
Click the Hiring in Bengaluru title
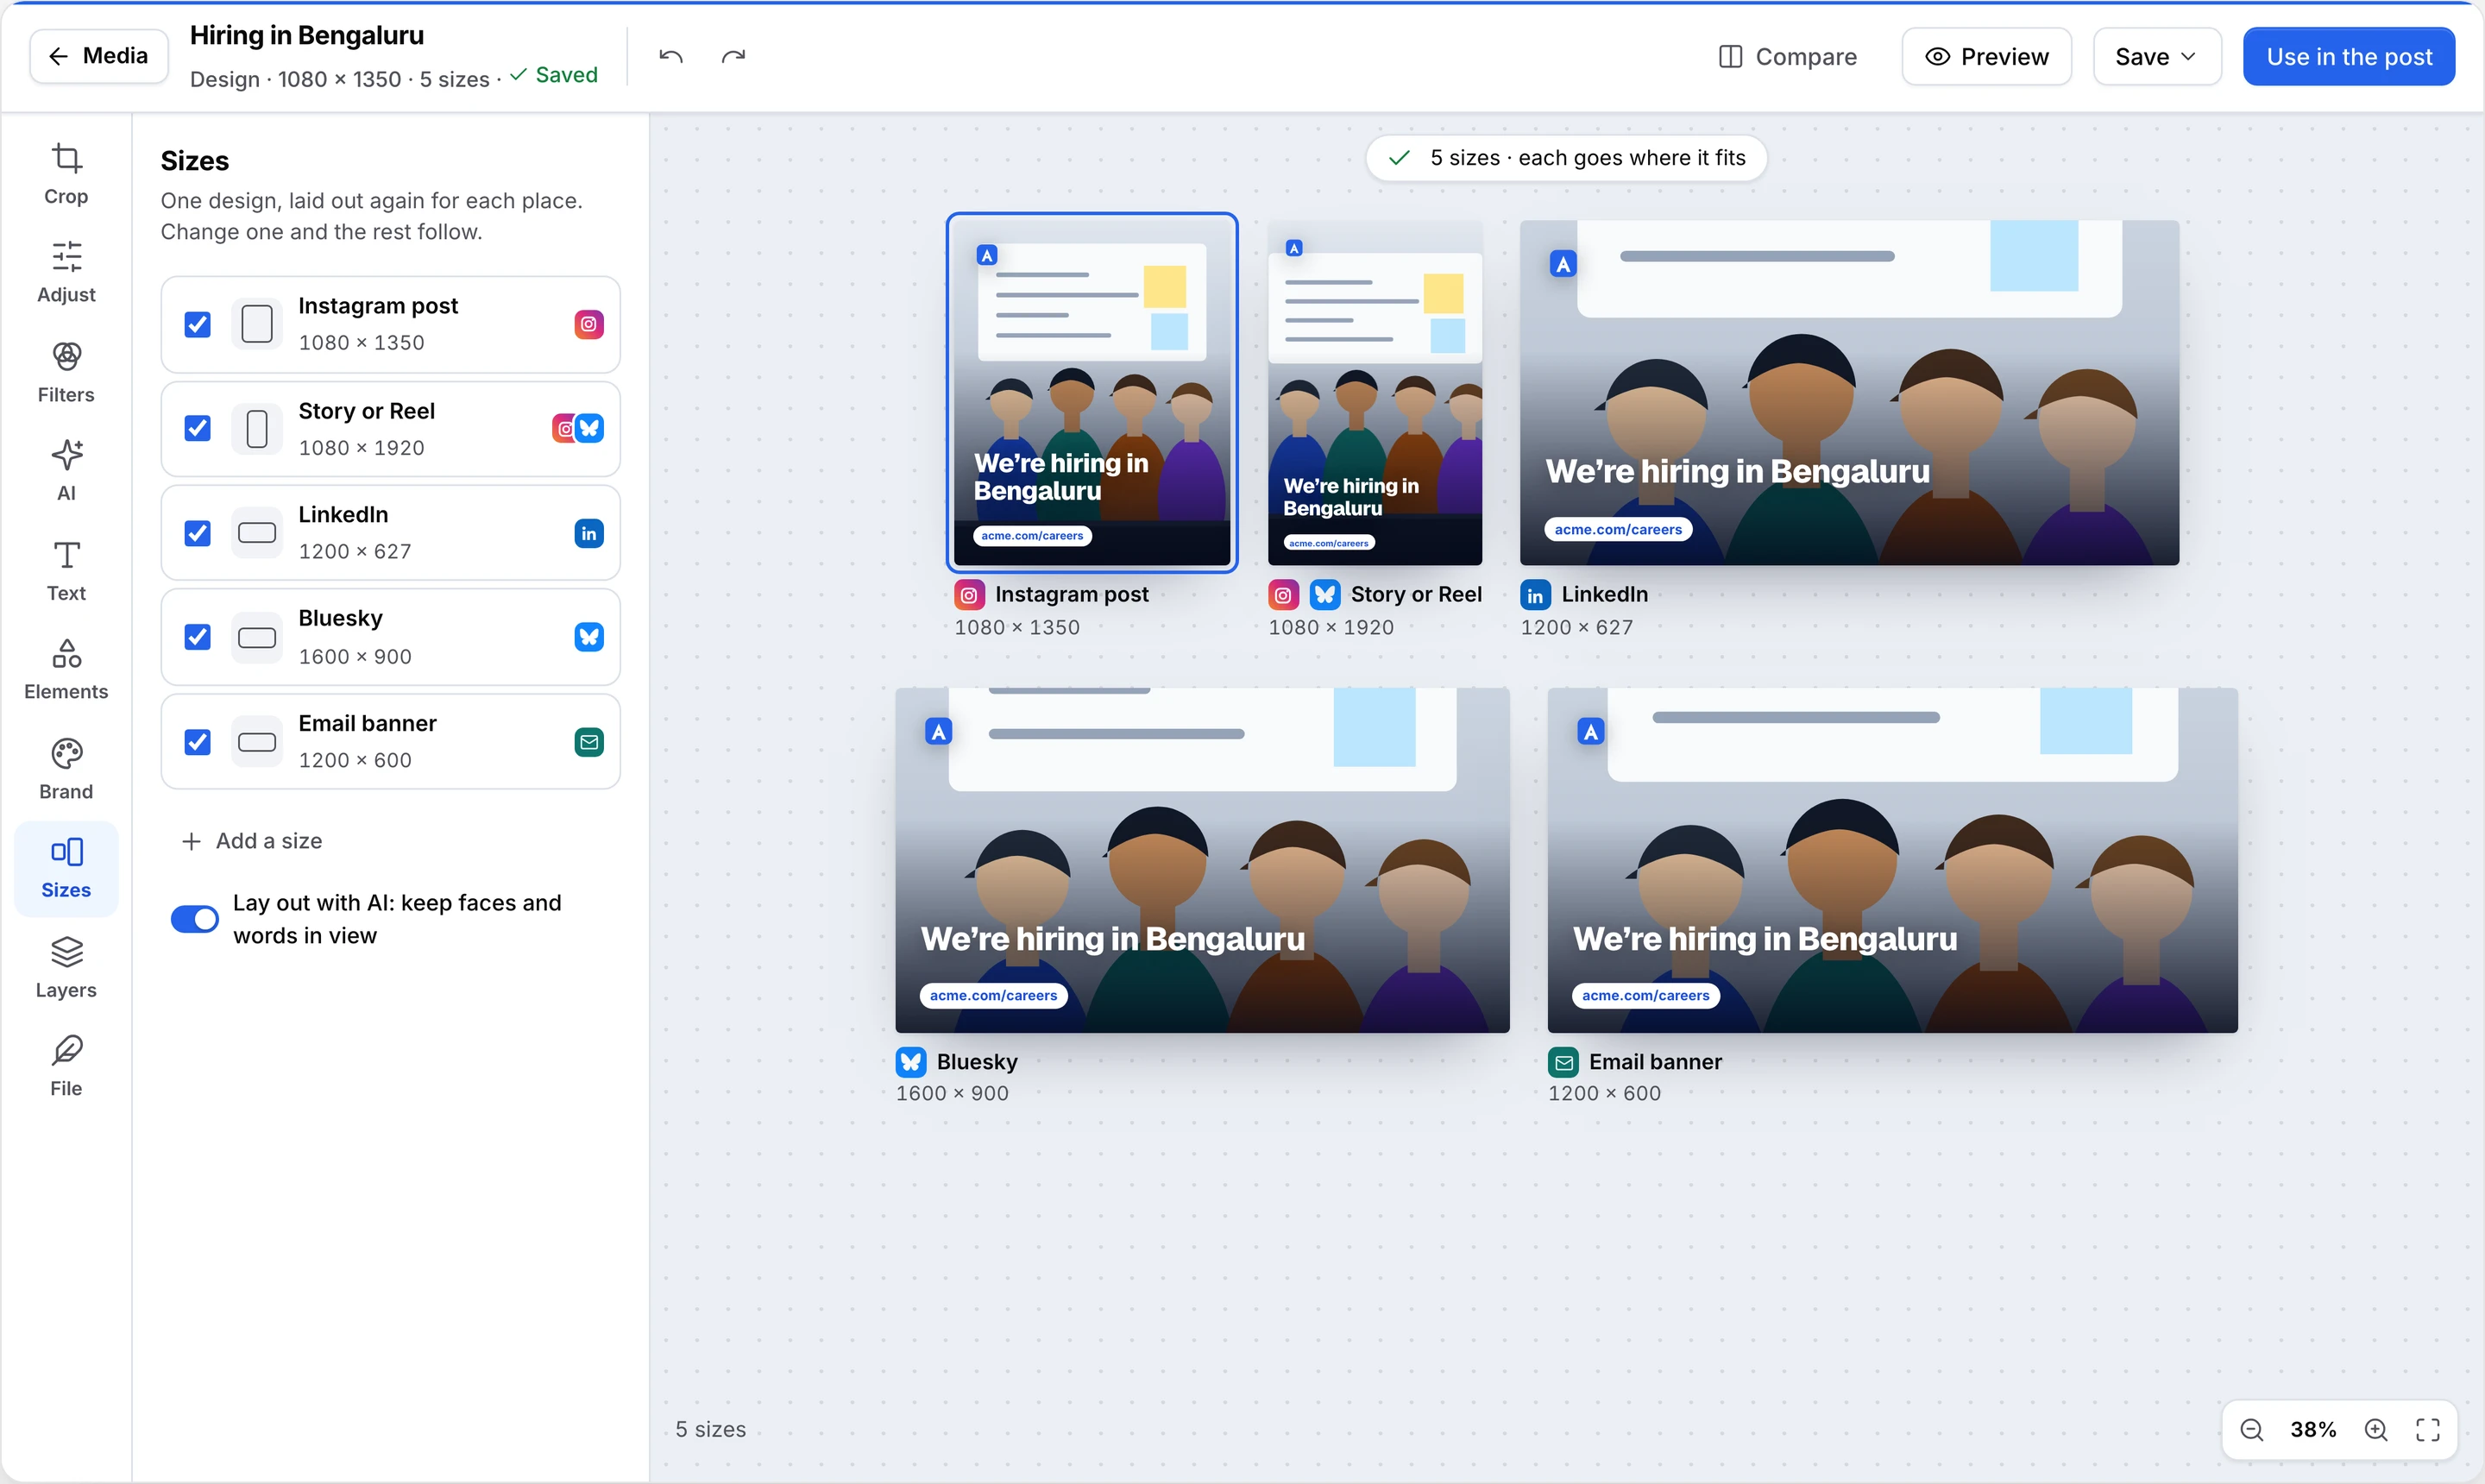coord(307,35)
